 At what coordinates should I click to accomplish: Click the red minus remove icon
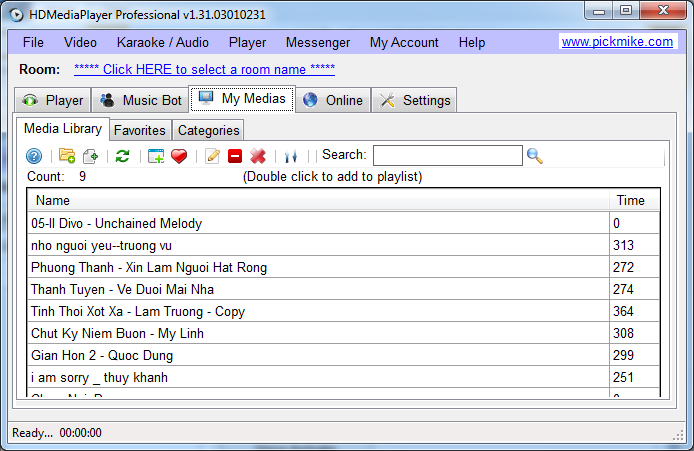coord(235,156)
